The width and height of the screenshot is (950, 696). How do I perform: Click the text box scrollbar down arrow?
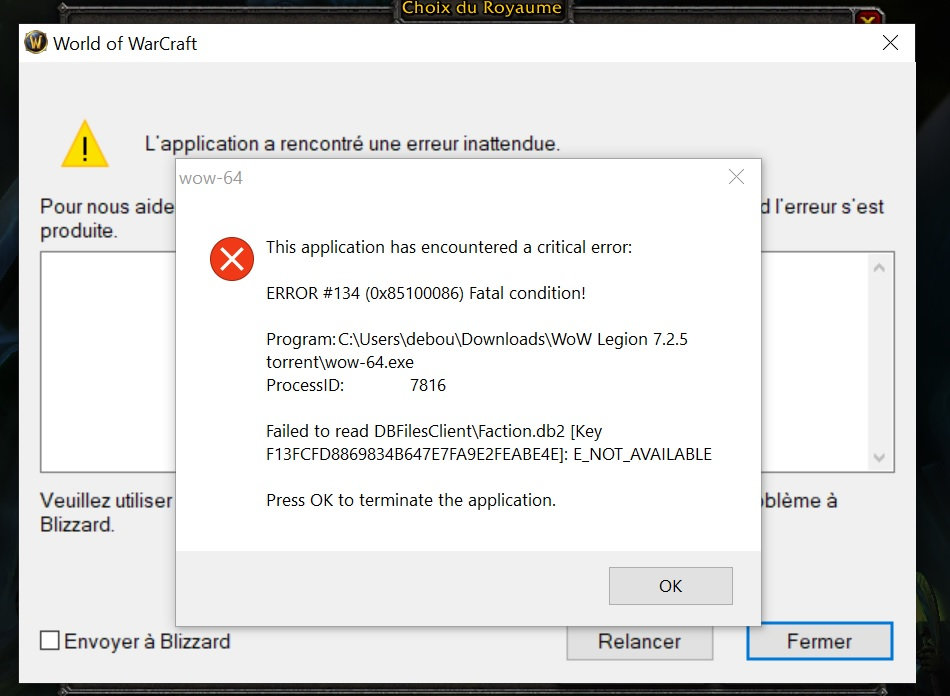pos(879,457)
